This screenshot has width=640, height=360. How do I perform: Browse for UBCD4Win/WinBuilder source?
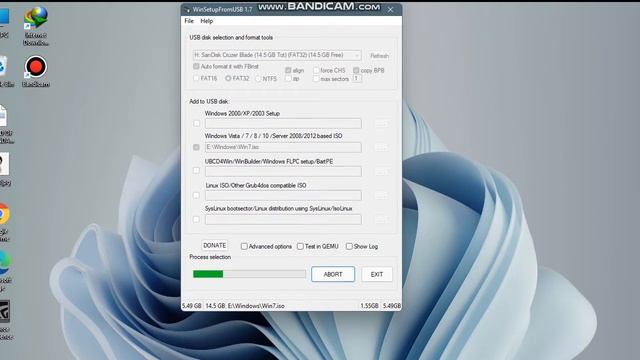coord(381,171)
